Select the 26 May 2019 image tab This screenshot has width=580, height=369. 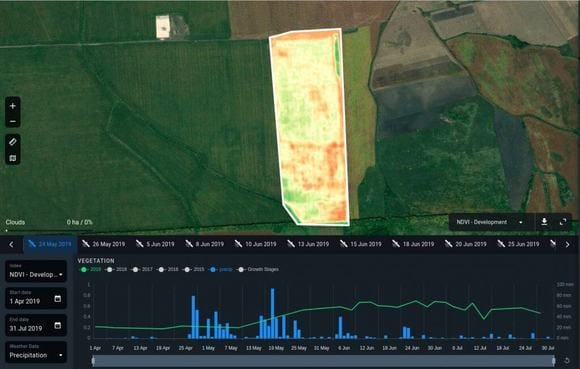(x=104, y=244)
